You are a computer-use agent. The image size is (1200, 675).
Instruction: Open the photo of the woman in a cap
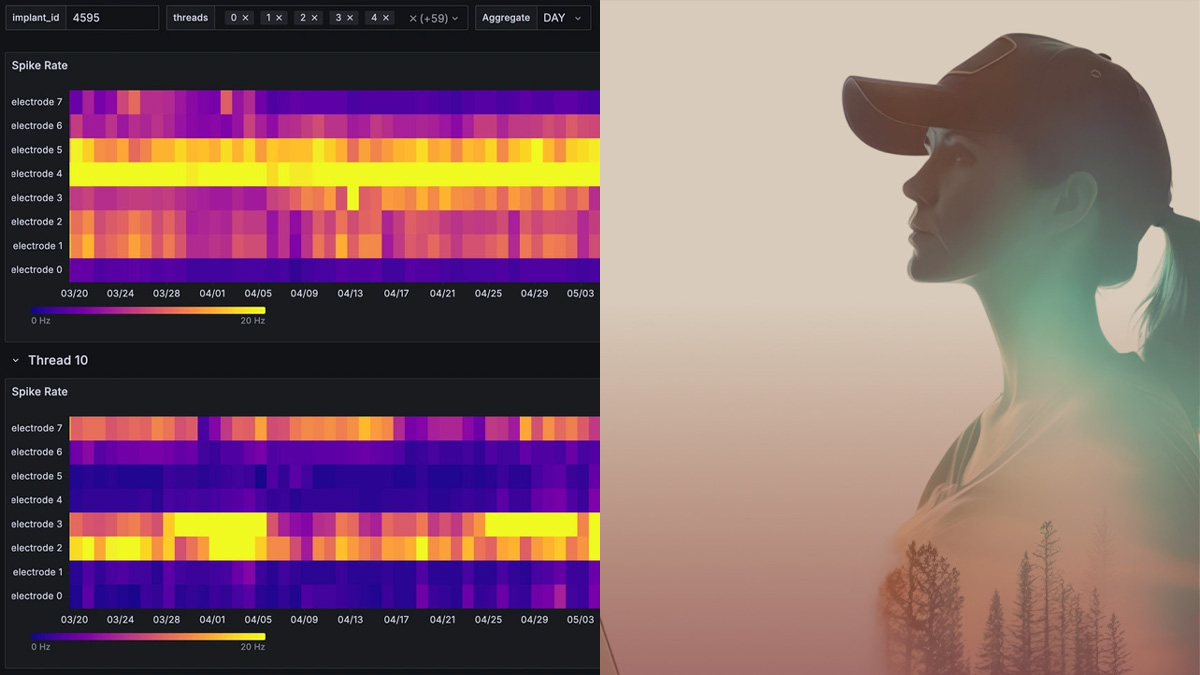click(x=900, y=337)
